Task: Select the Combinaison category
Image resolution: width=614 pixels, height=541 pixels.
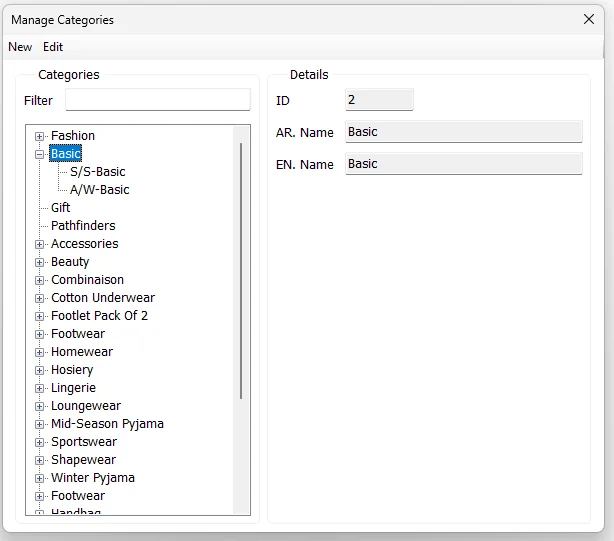Action: pos(87,280)
